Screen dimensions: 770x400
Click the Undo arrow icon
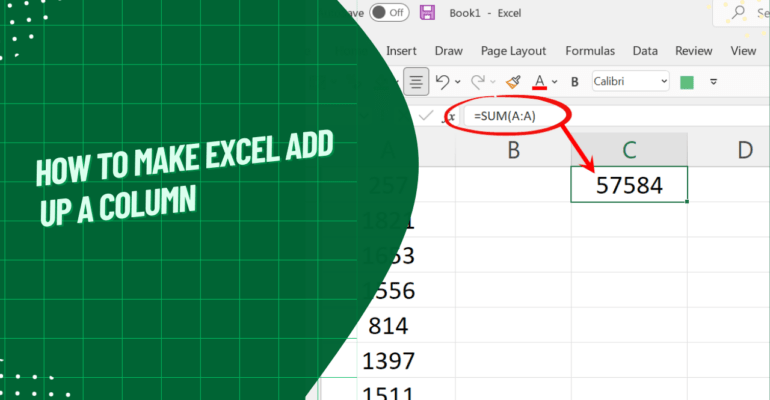click(442, 81)
